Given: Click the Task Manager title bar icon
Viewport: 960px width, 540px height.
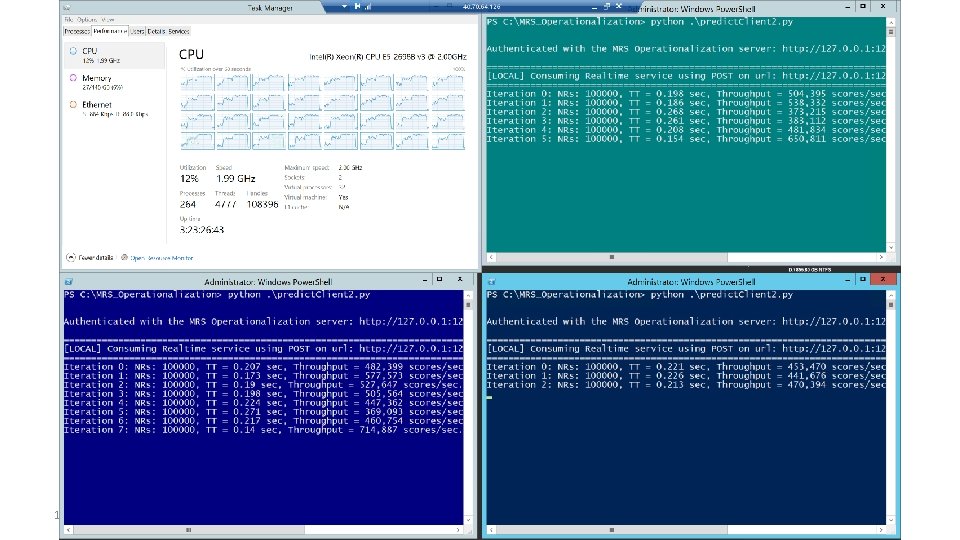Looking at the screenshot, I should (x=67, y=8).
